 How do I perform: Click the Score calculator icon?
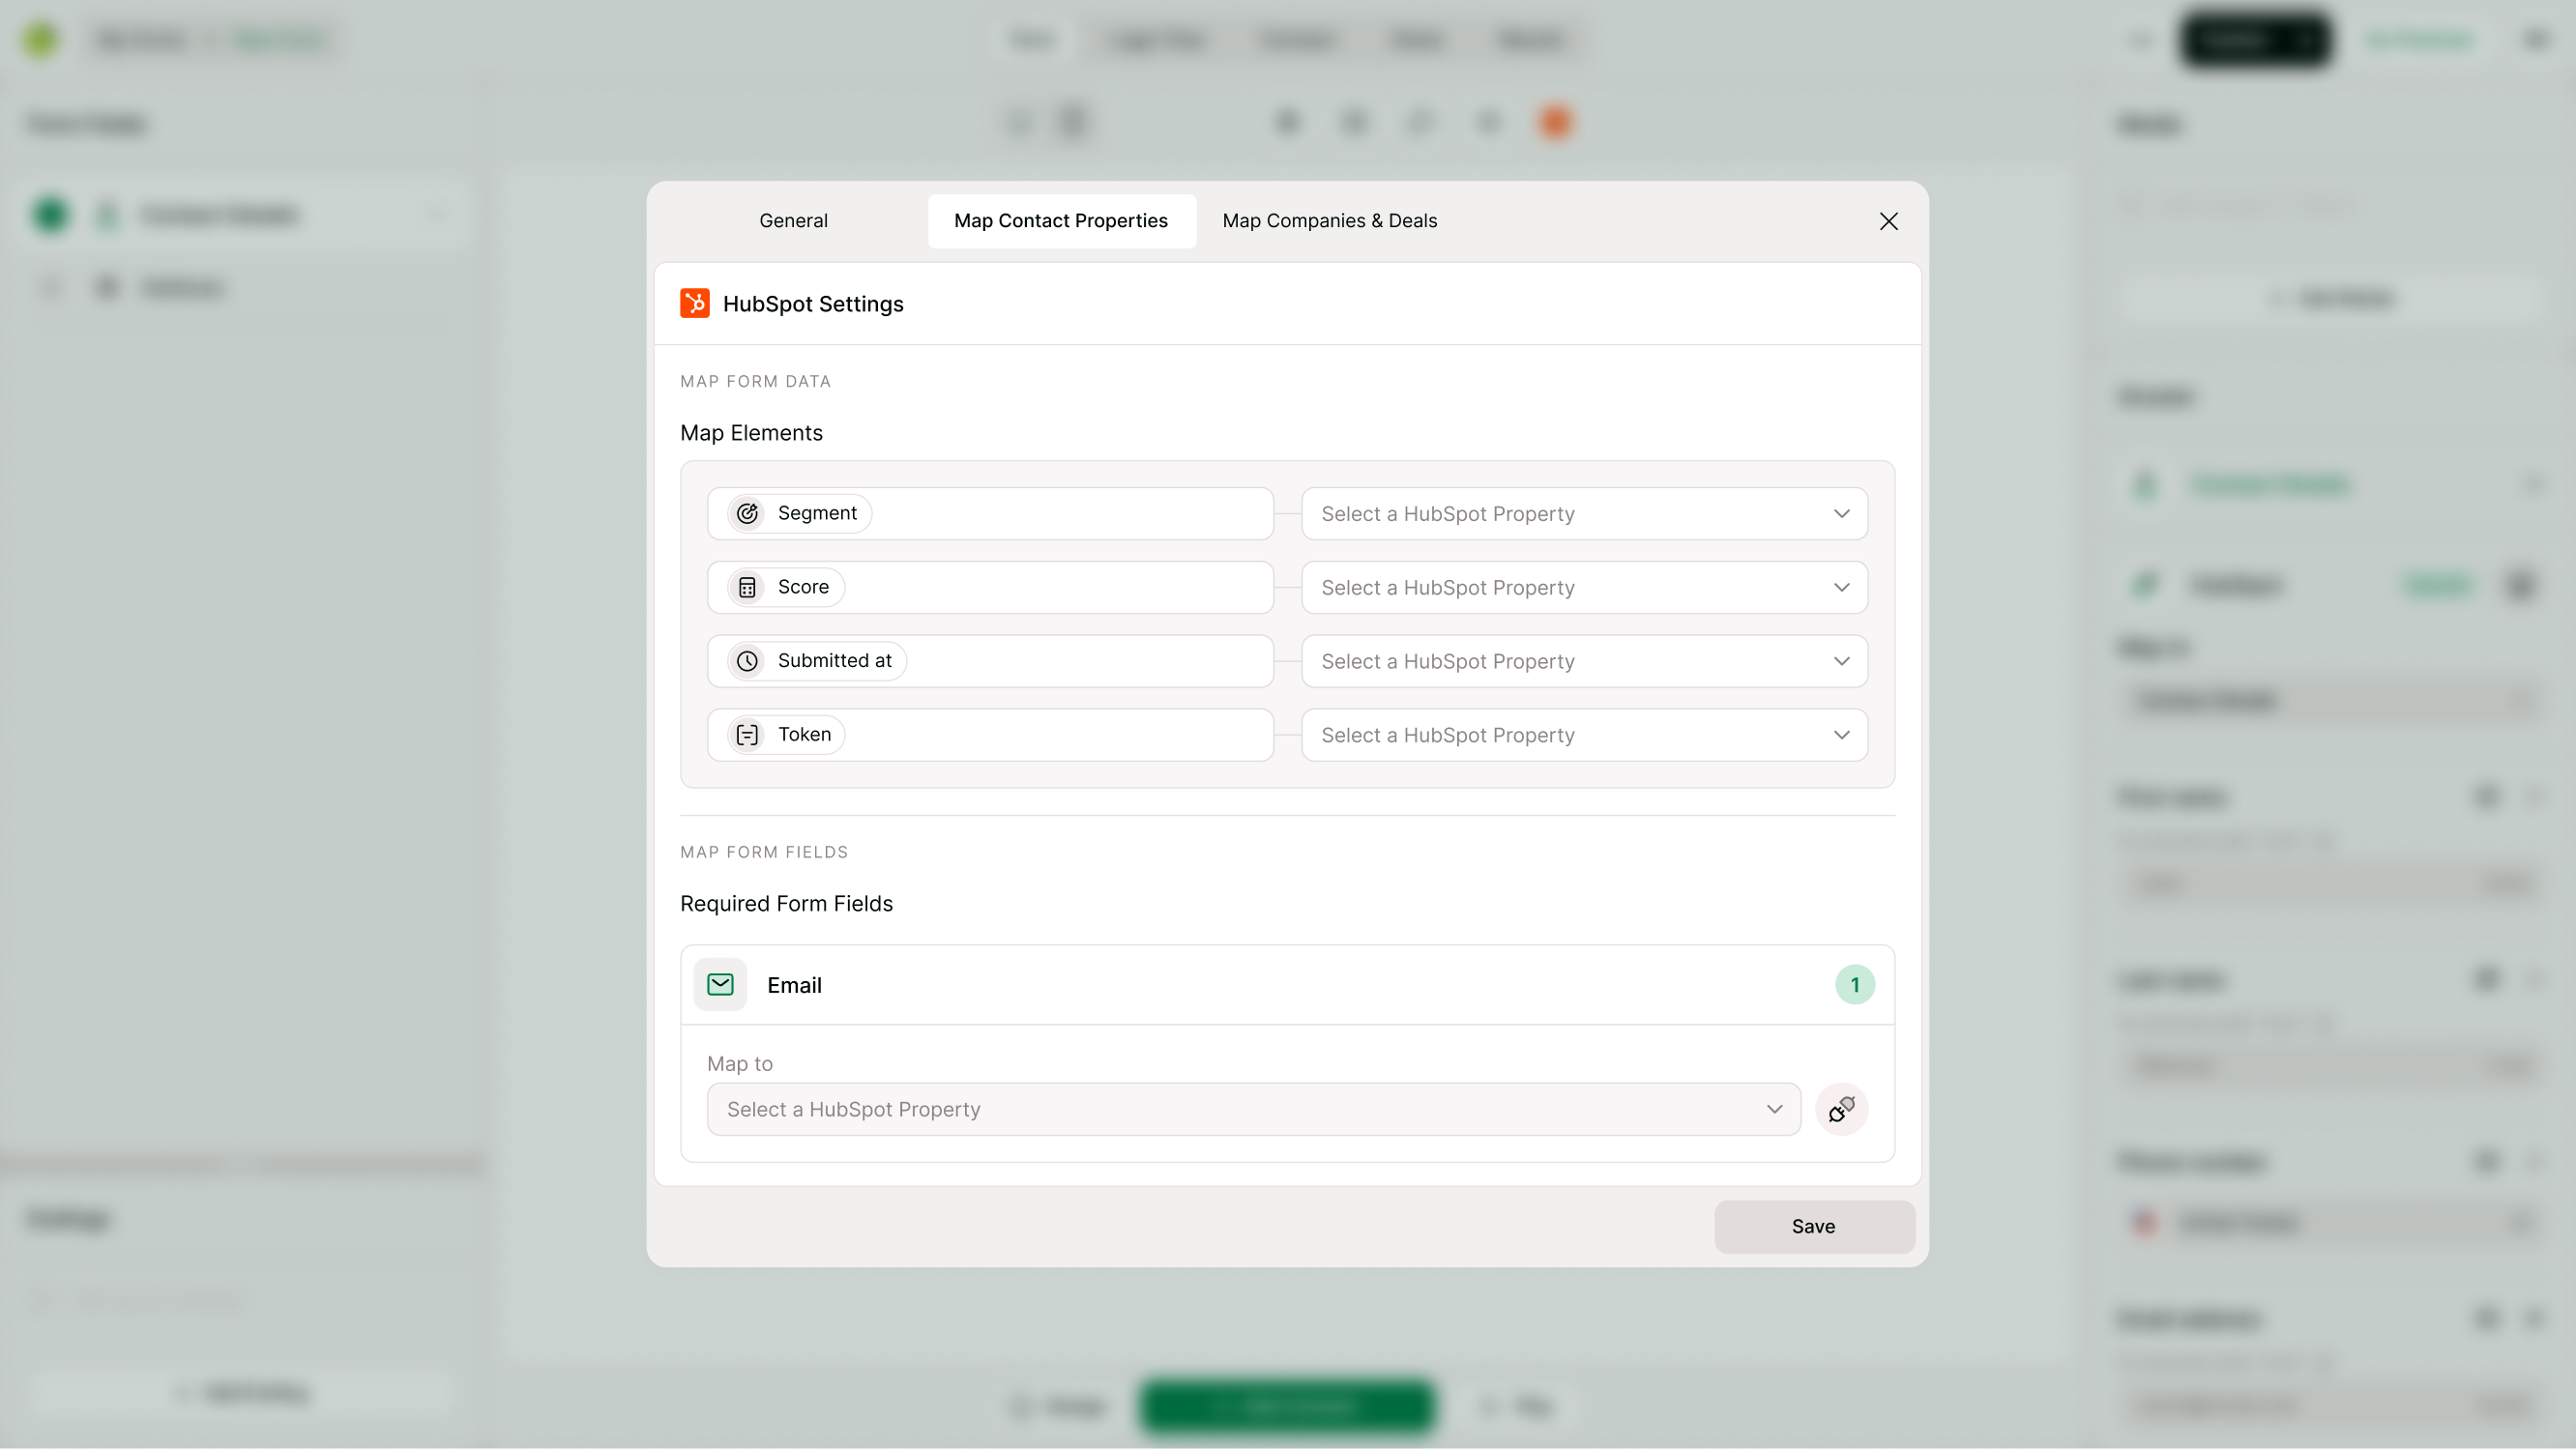coord(747,588)
